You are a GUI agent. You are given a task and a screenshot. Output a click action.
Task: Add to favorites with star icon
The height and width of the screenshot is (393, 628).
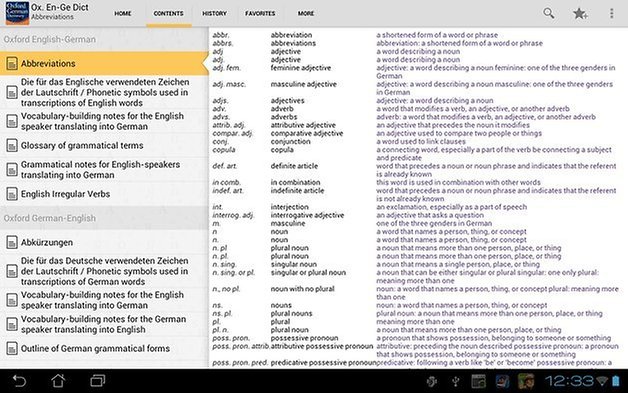click(x=580, y=14)
